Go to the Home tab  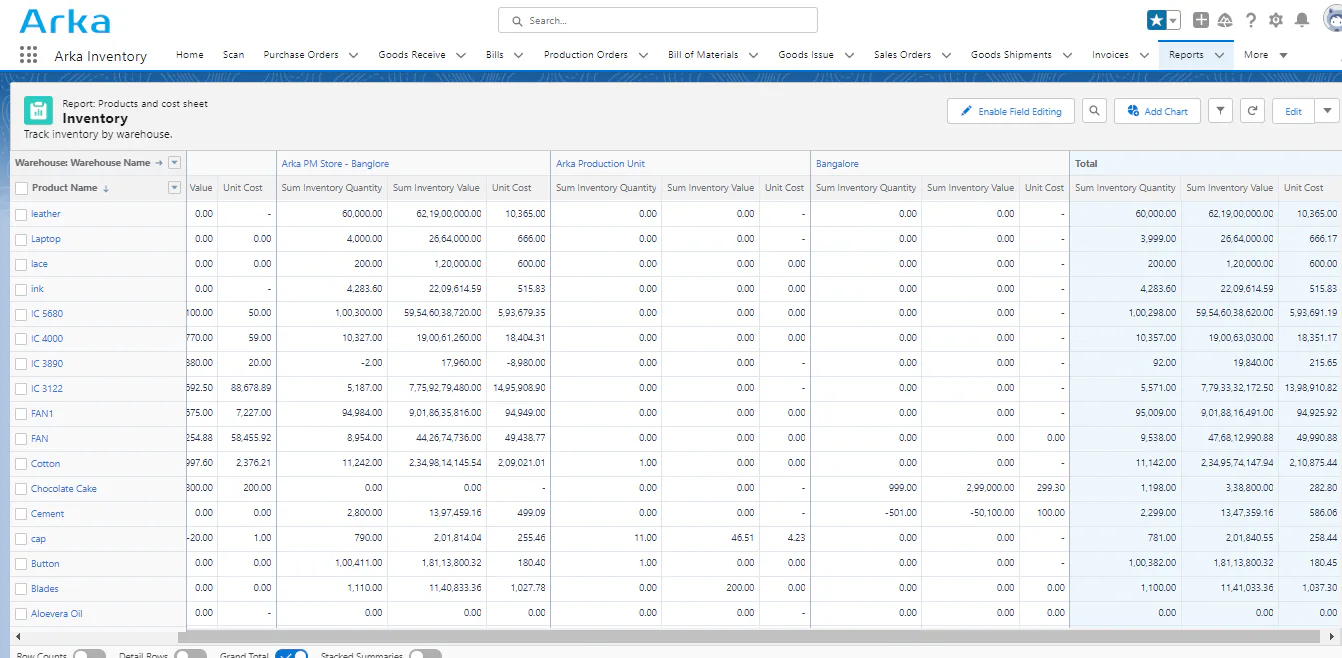(189, 55)
